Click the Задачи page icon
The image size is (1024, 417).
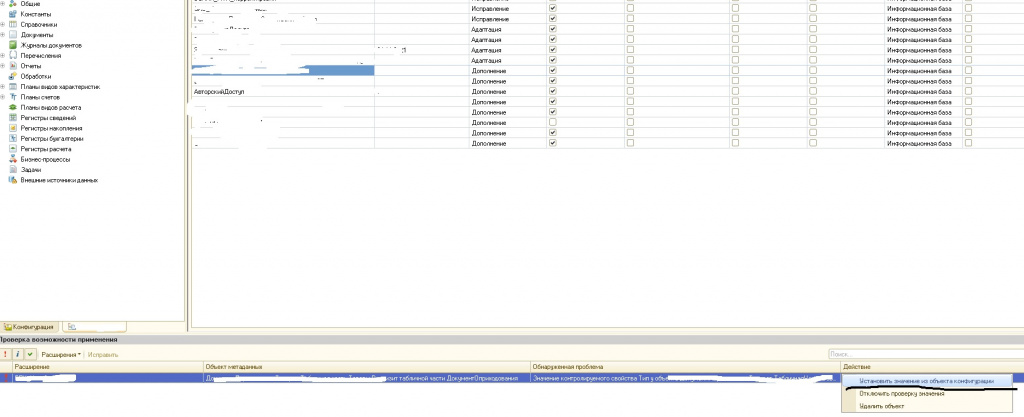(12, 170)
